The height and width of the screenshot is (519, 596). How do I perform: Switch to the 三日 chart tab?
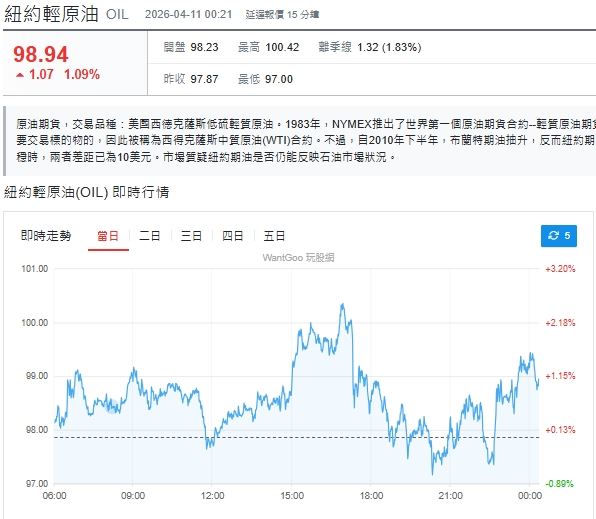[x=191, y=236]
